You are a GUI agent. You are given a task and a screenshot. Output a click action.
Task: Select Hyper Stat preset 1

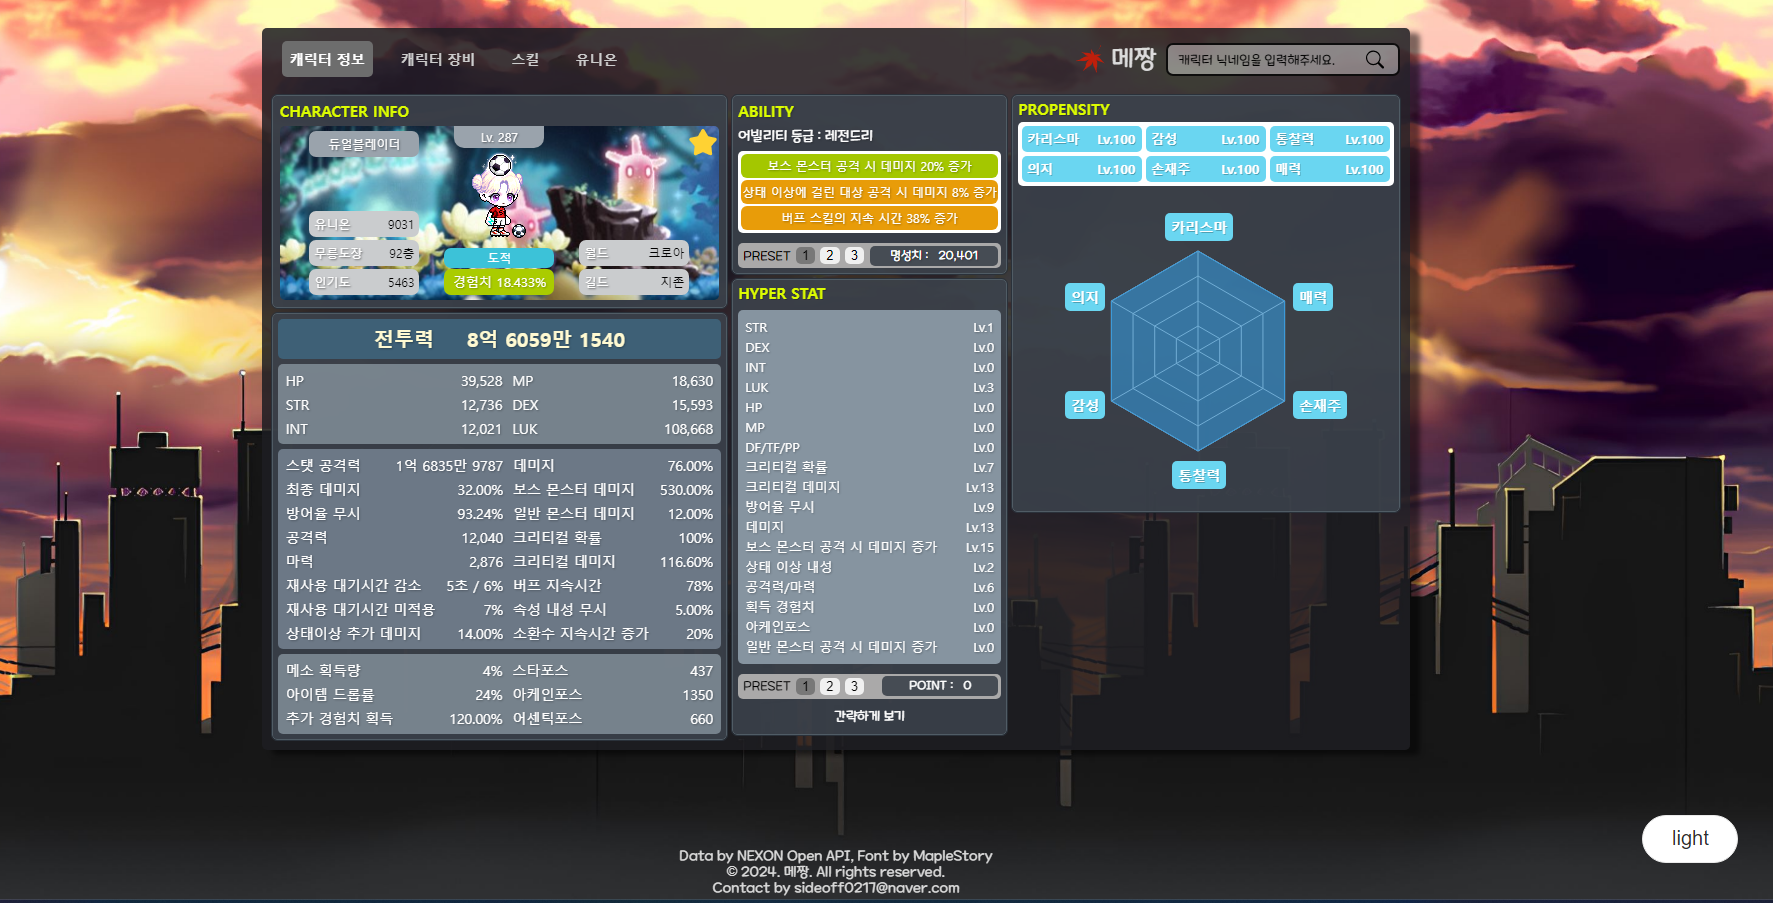(805, 686)
